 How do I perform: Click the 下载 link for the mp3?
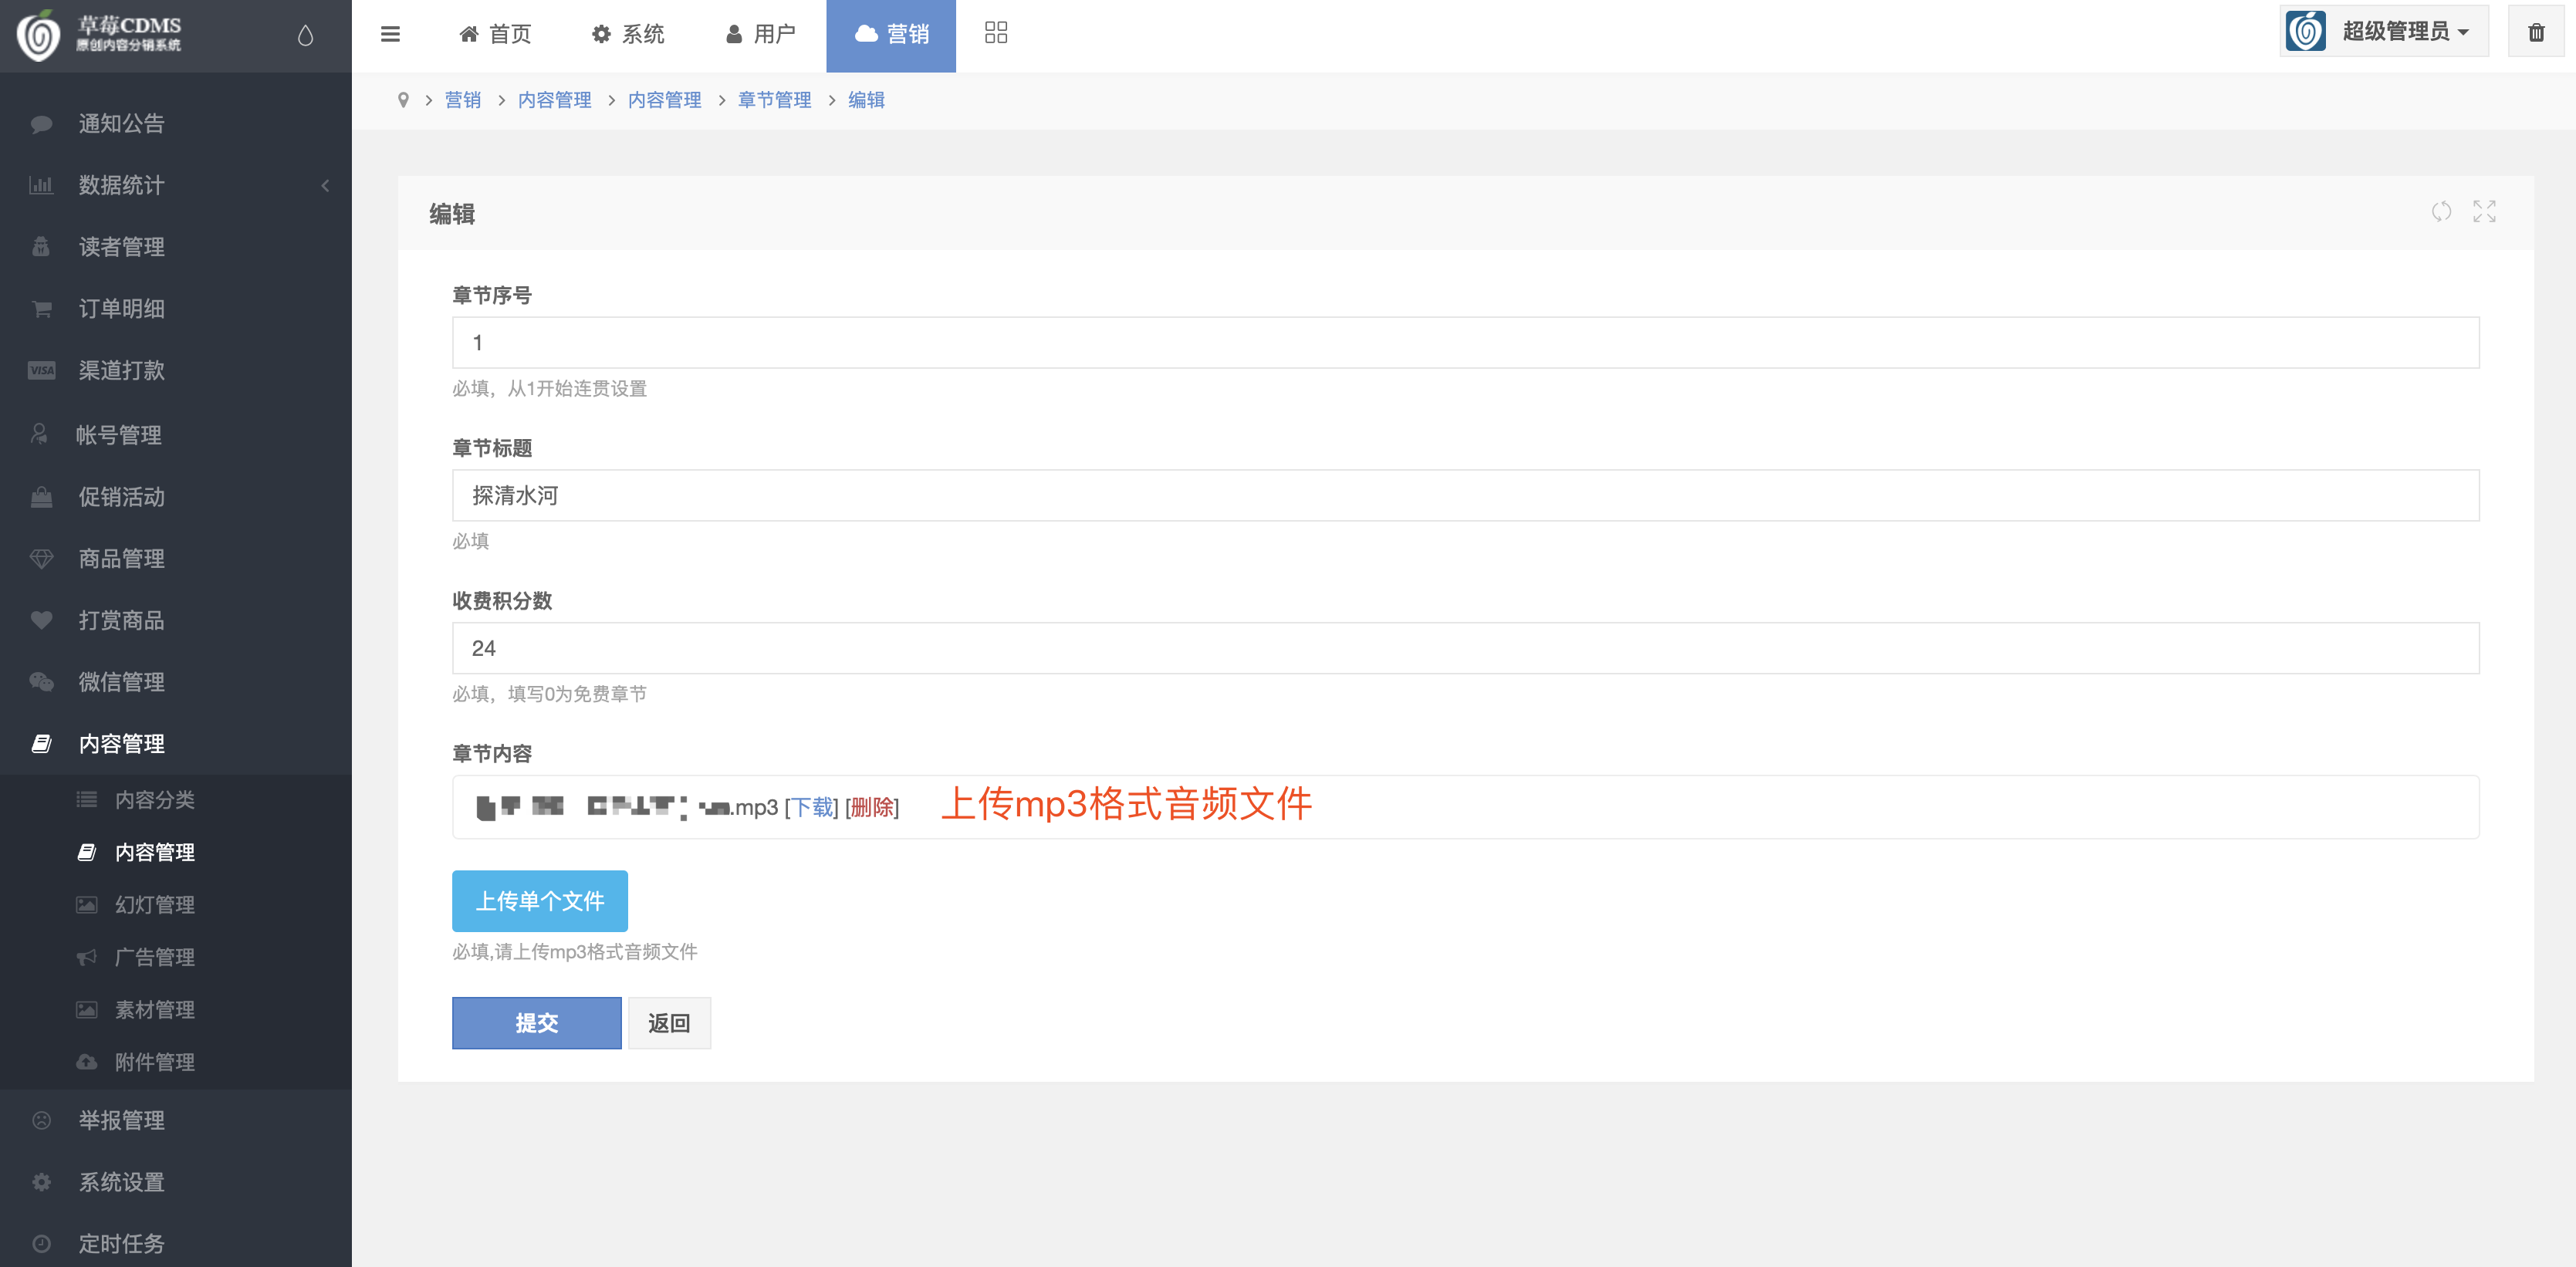(x=812, y=807)
